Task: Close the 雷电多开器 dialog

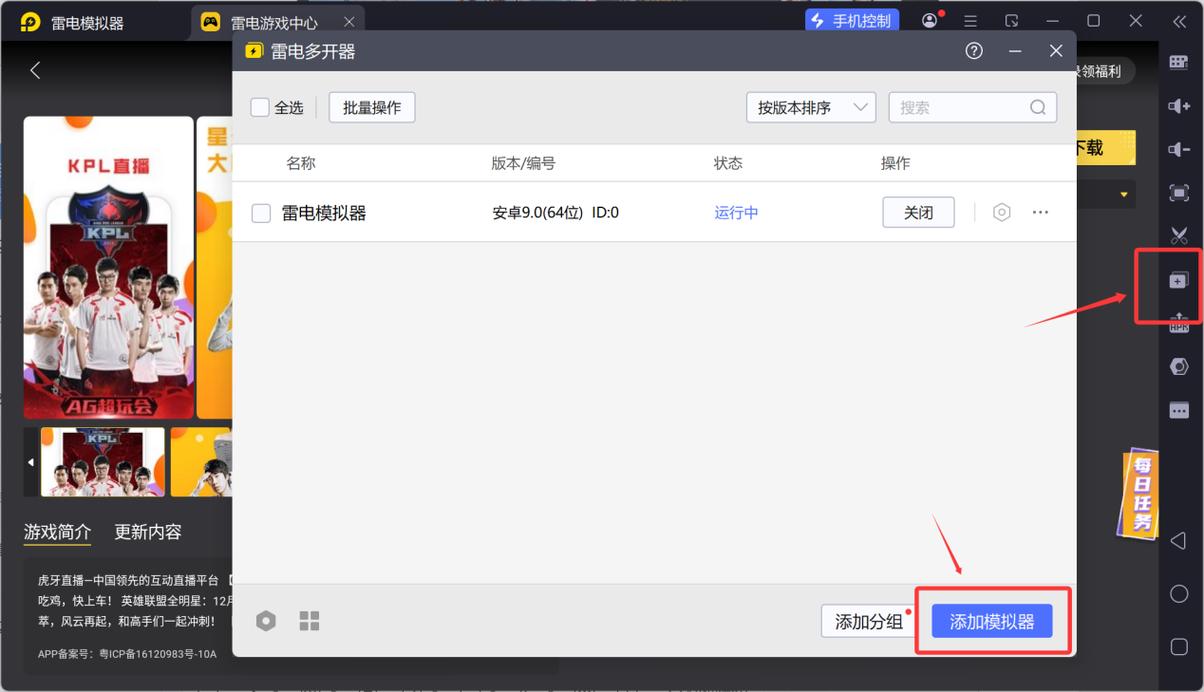Action: [x=1056, y=51]
